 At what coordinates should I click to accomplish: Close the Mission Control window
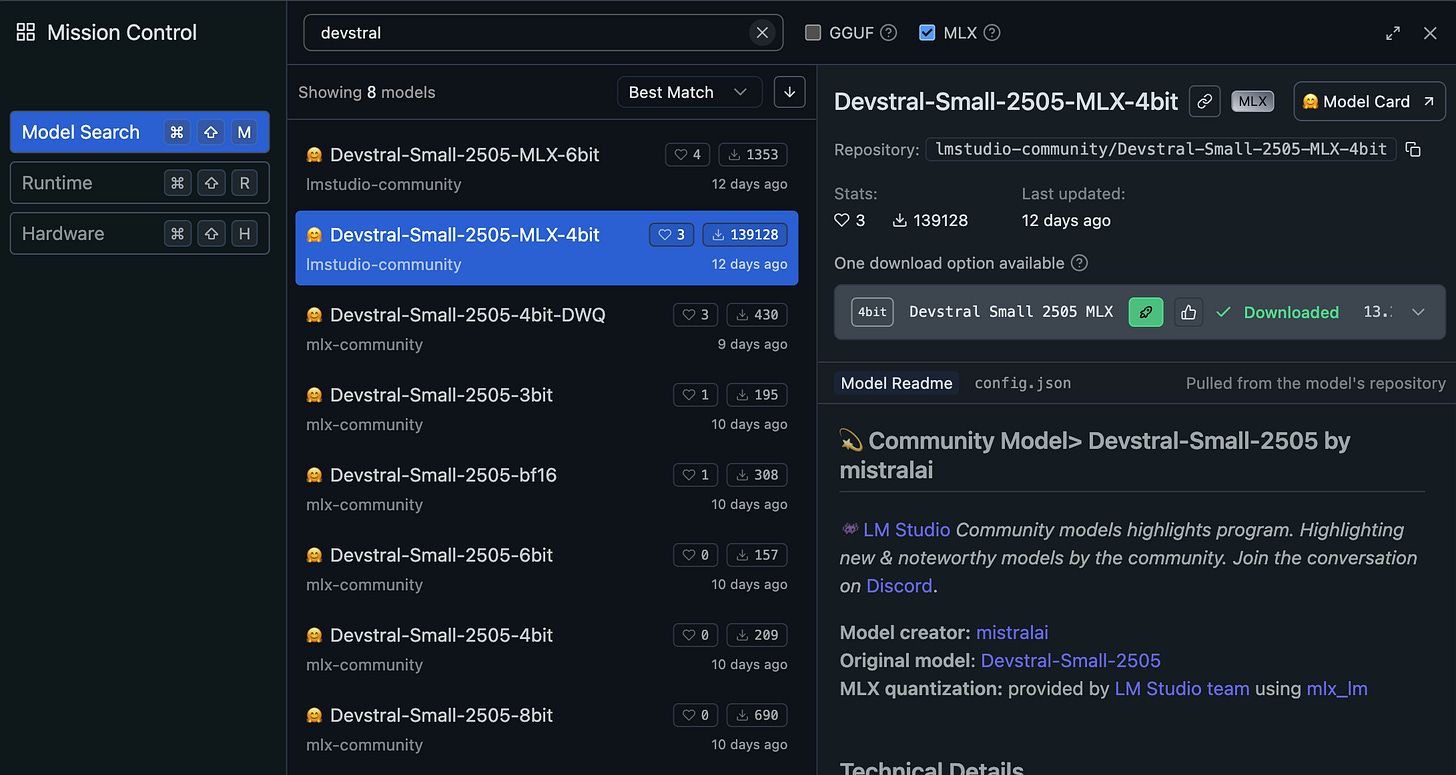point(1430,33)
